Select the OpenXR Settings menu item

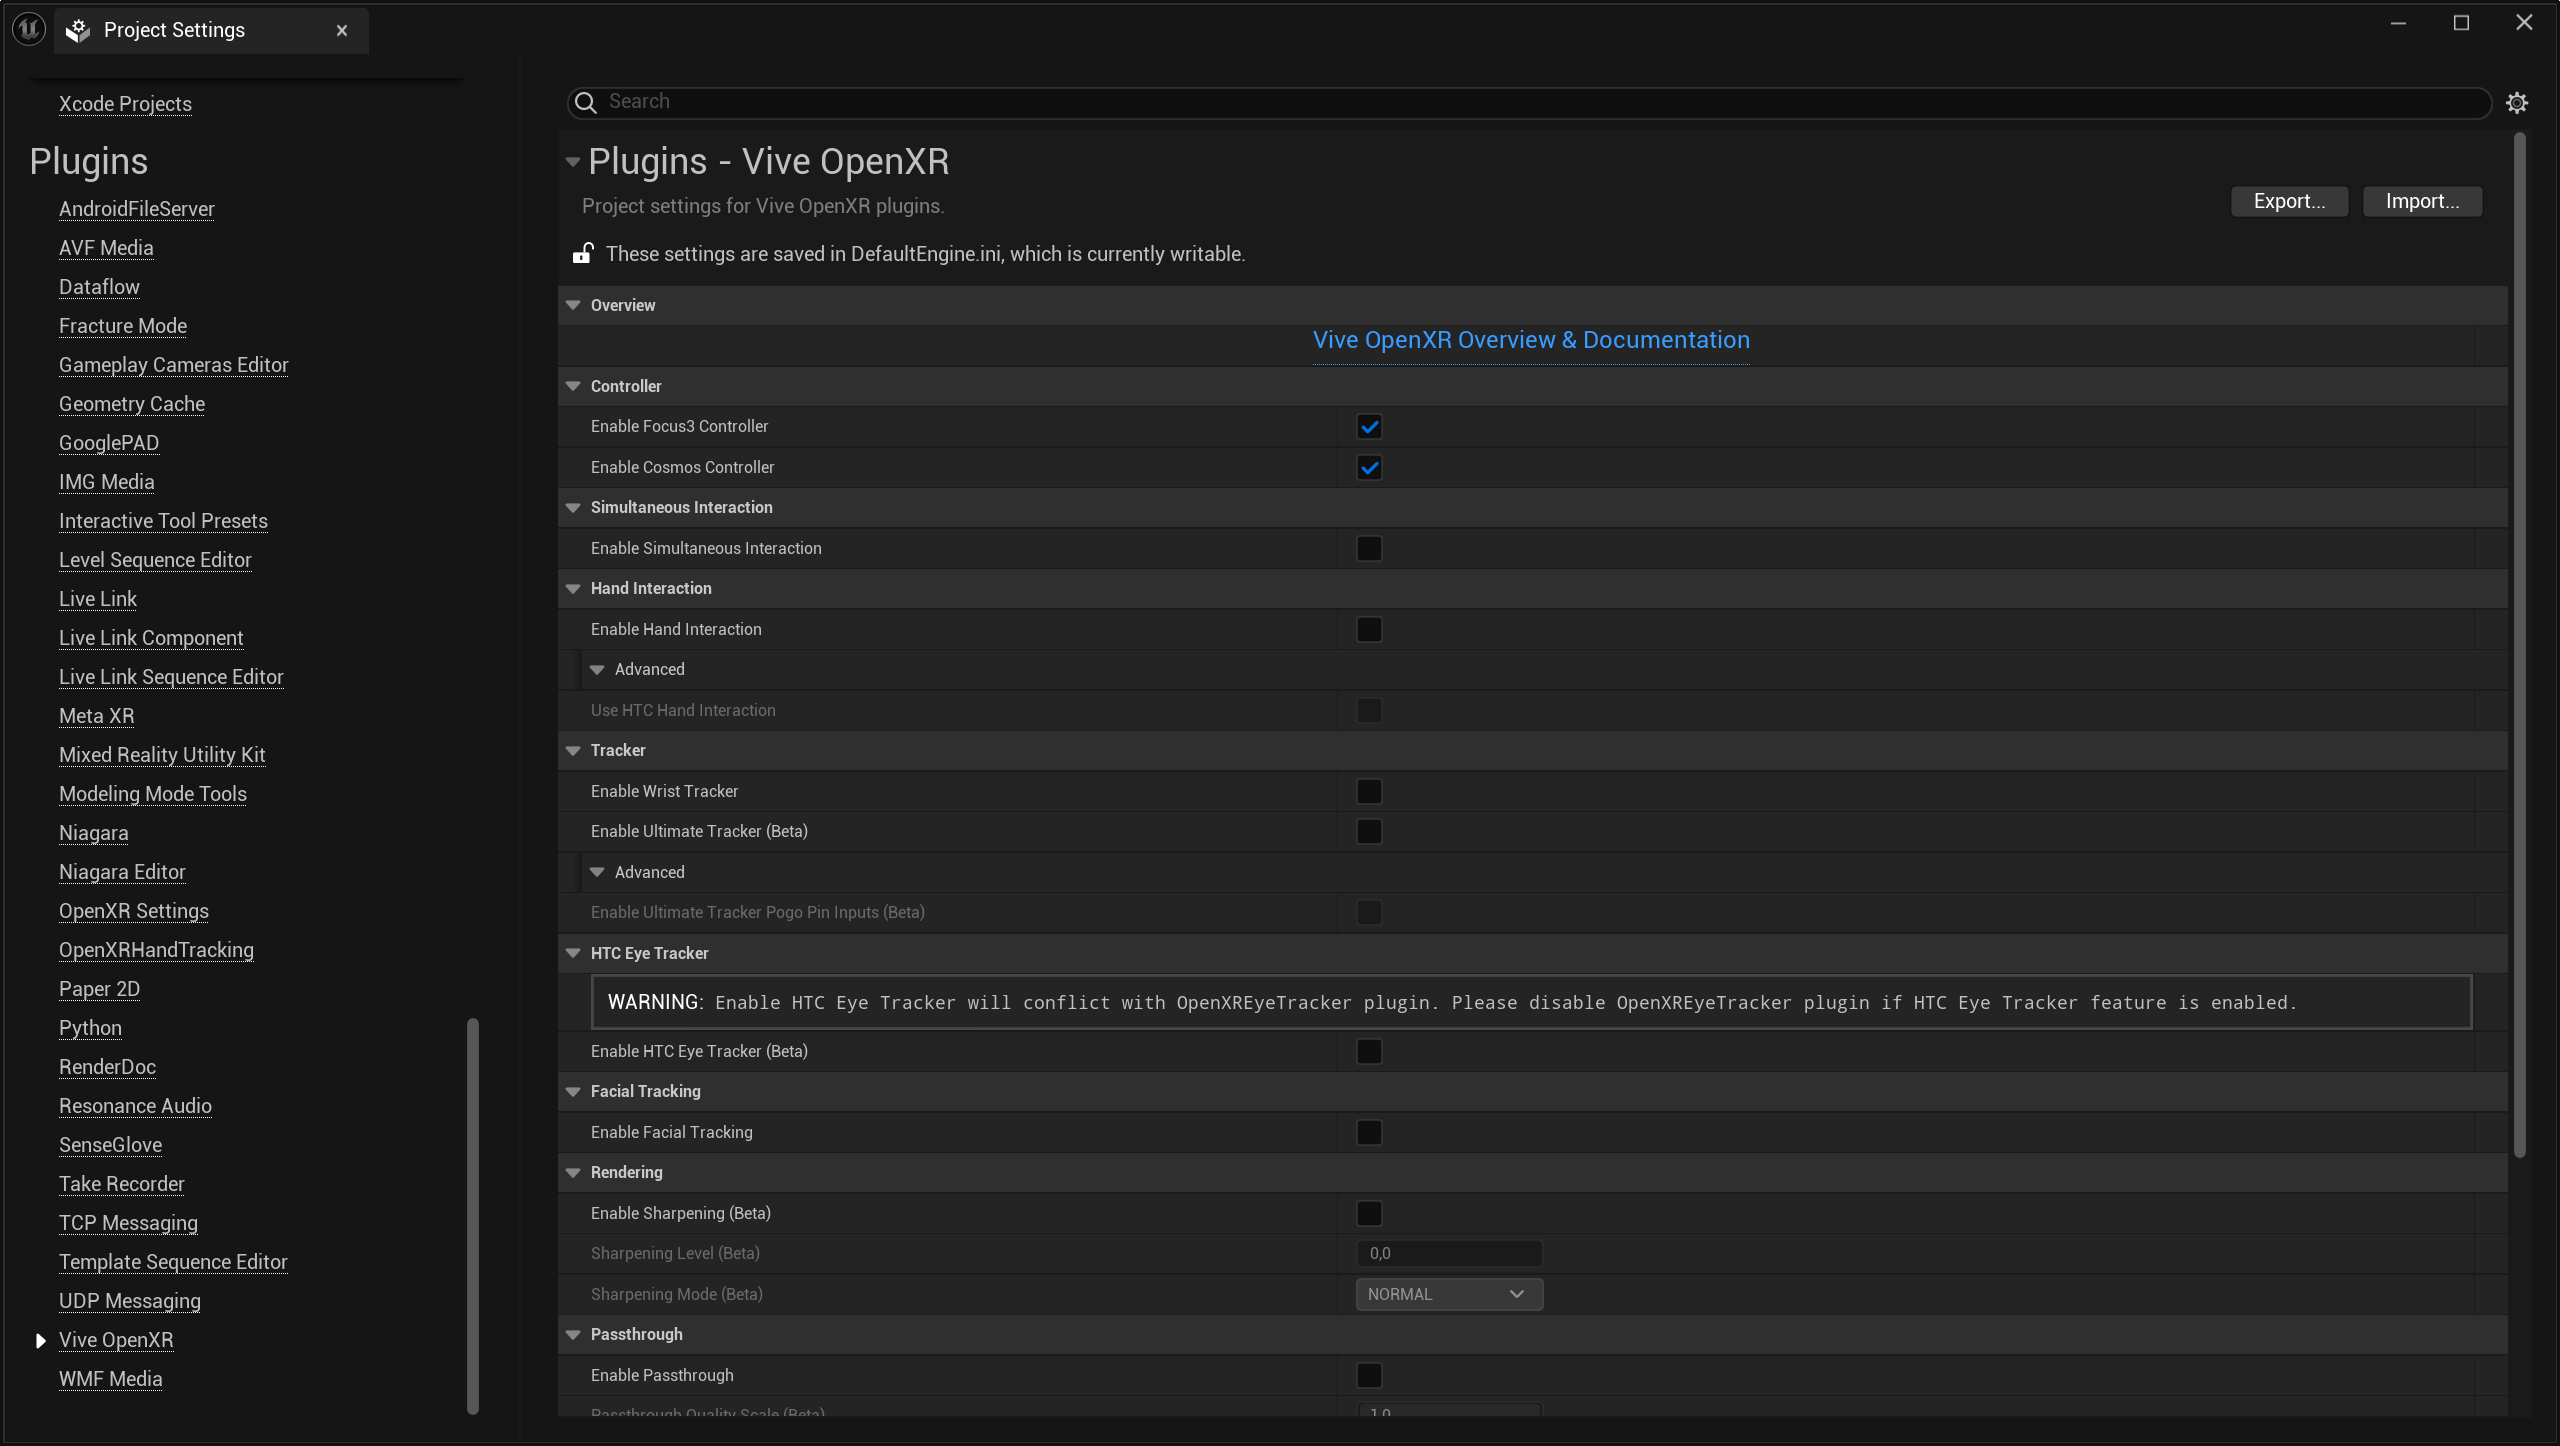(134, 909)
